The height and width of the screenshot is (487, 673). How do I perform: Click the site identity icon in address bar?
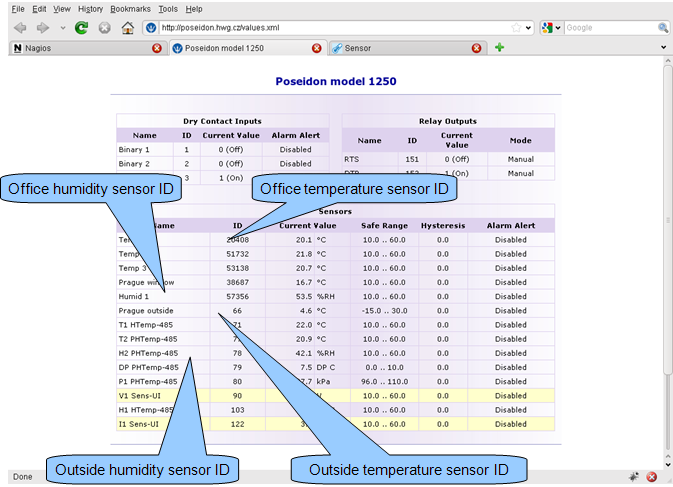[151, 28]
